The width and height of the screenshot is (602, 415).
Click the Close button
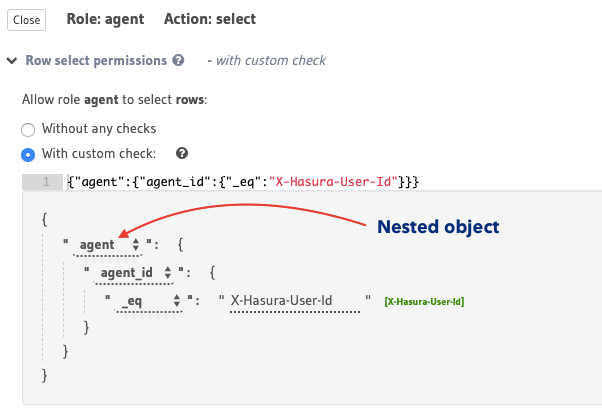(27, 20)
